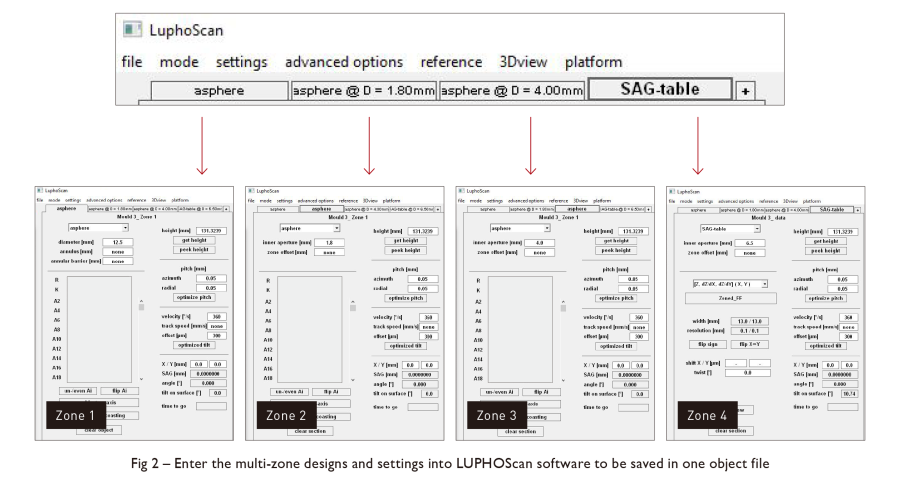Click coefficient list scroll-down arrow in Zone 2
This screenshot has width=900, height=481.
[352, 379]
